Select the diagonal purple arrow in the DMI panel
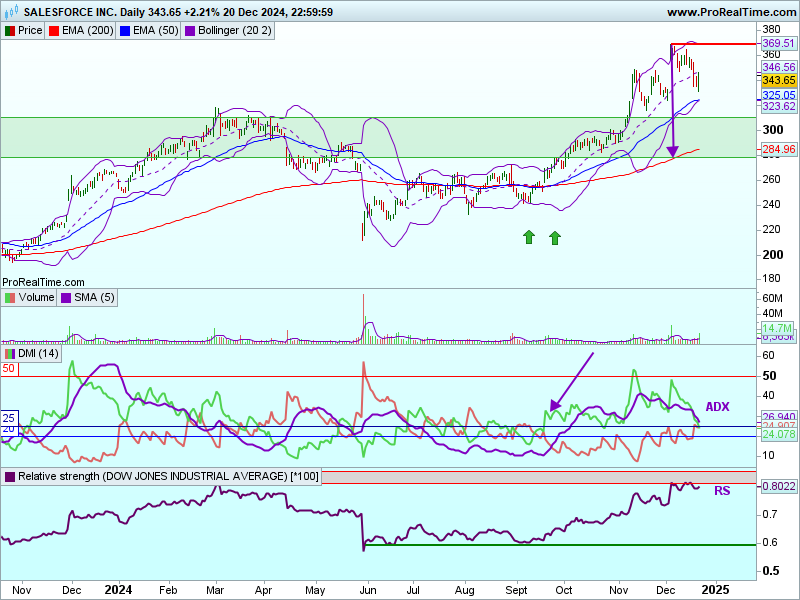 pos(571,381)
